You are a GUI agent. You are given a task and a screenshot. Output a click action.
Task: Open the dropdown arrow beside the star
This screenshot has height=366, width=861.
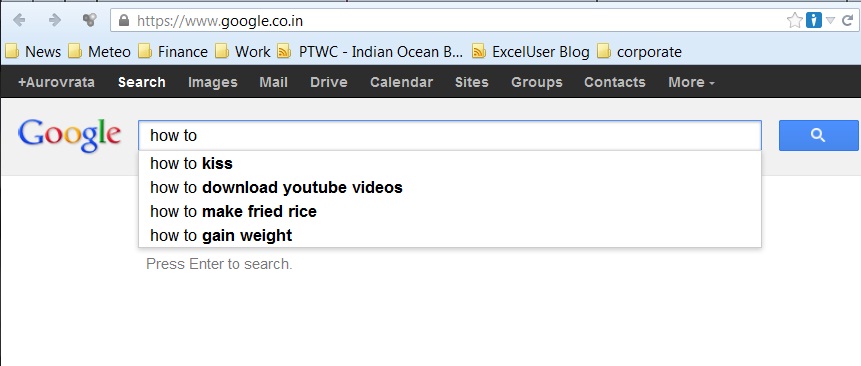830,21
